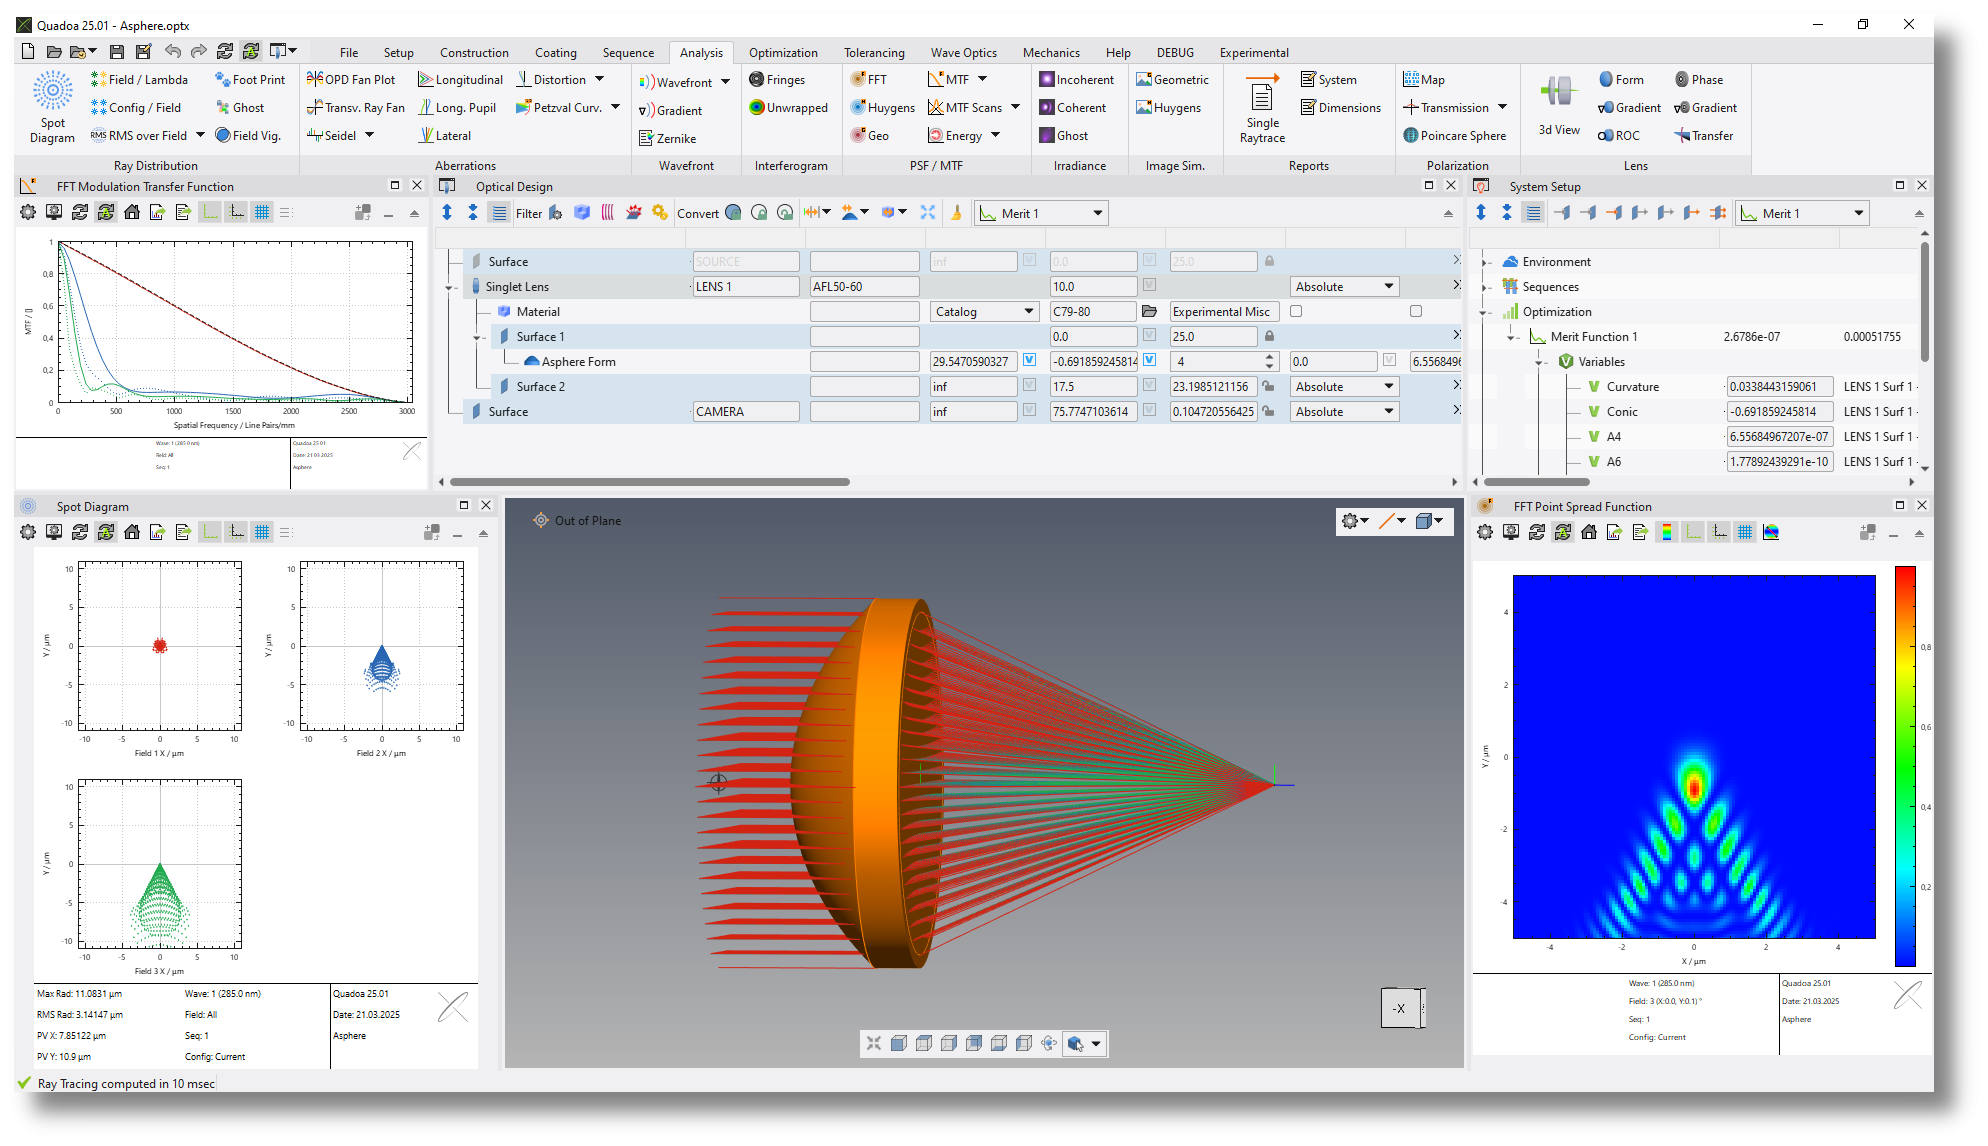
Task: Toggle CAMERA surface radius variable checkbox
Action: coord(1029,410)
